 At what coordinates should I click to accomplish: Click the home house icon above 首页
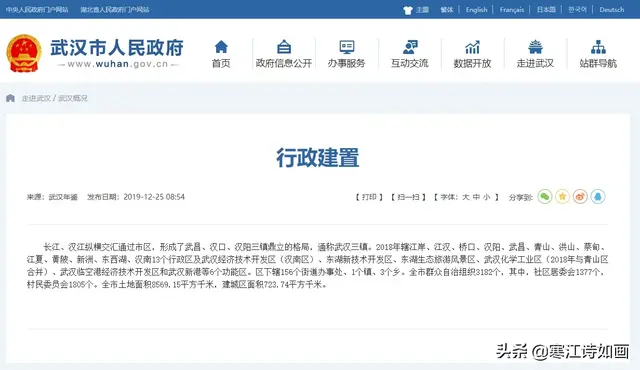[x=221, y=47]
